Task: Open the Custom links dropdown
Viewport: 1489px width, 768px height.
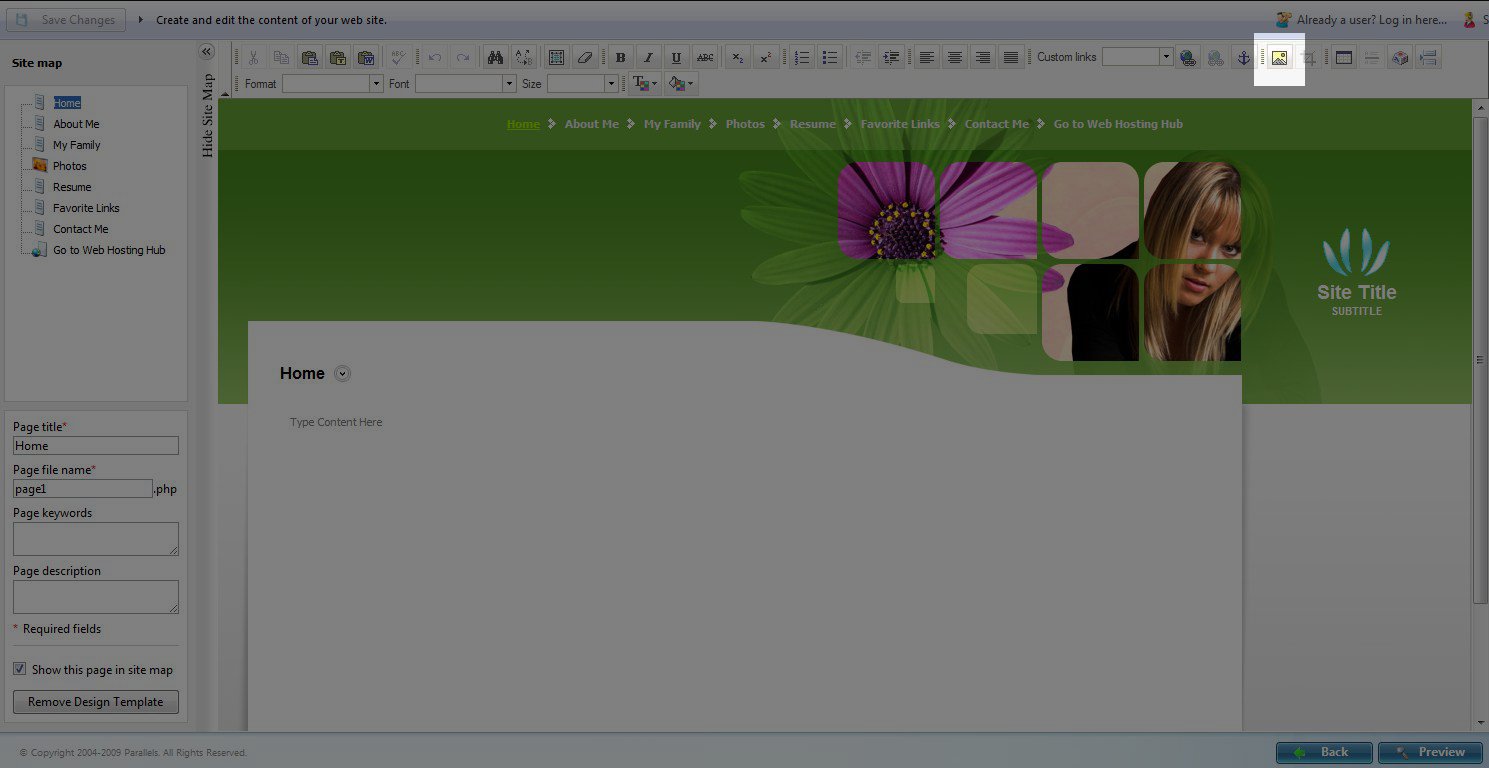Action: pyautogui.click(x=1166, y=58)
